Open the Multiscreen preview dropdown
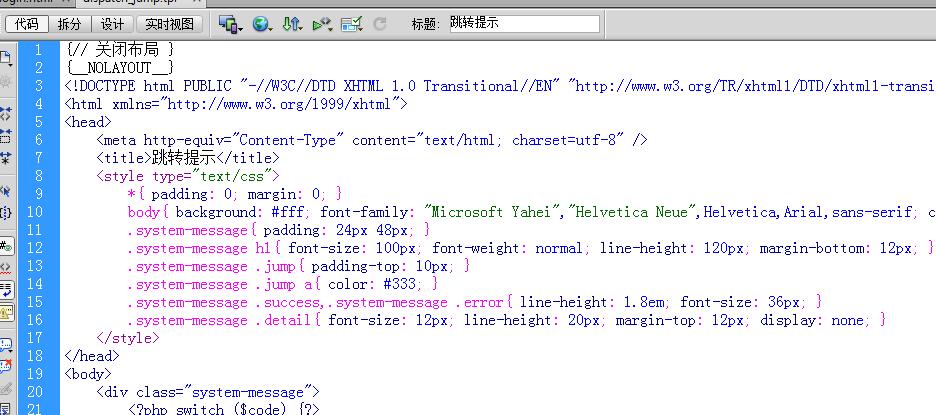This screenshot has height=415, width=936. [x=230, y=24]
